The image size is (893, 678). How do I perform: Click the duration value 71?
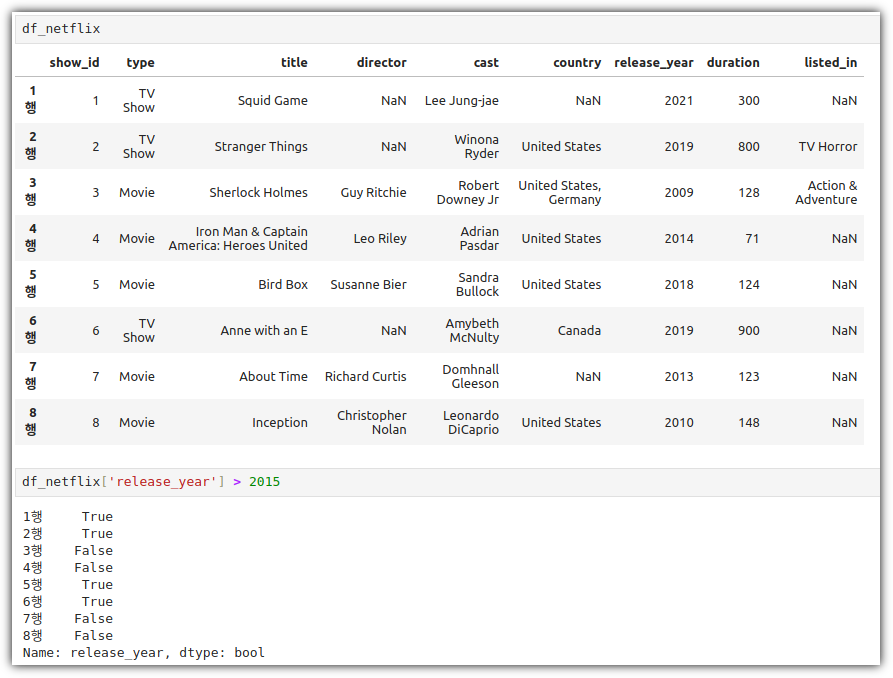(x=752, y=239)
